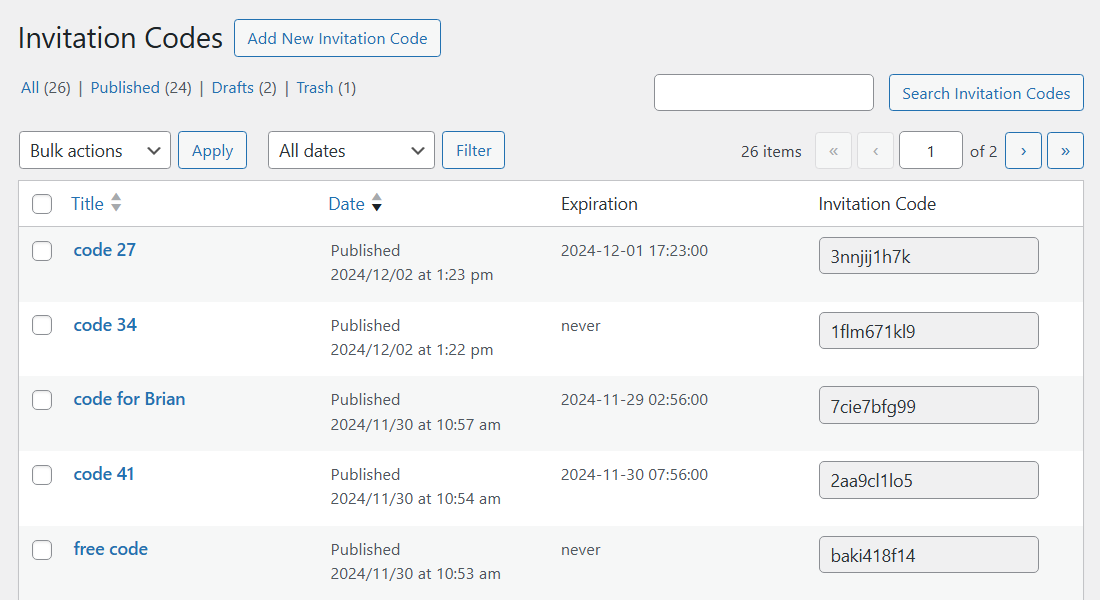This screenshot has height=600, width=1100.
Task: Click the 26 items count text
Action: pyautogui.click(x=771, y=152)
